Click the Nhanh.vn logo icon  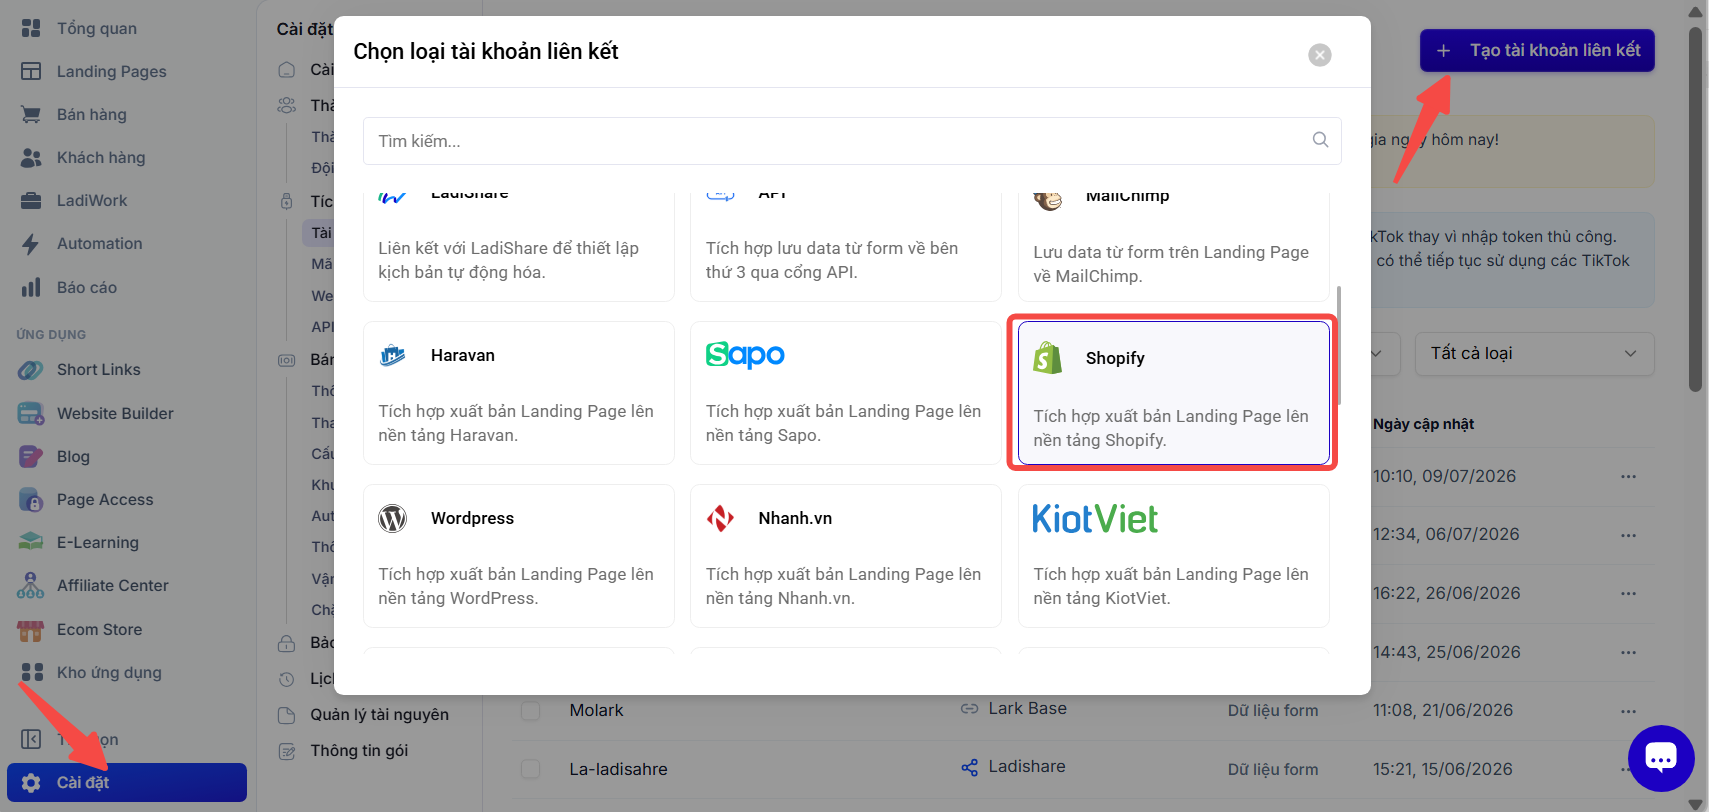tap(720, 518)
